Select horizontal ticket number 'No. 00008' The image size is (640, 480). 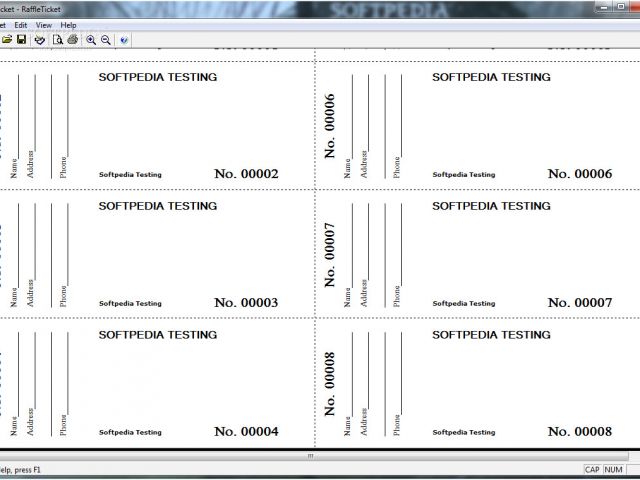click(580, 431)
